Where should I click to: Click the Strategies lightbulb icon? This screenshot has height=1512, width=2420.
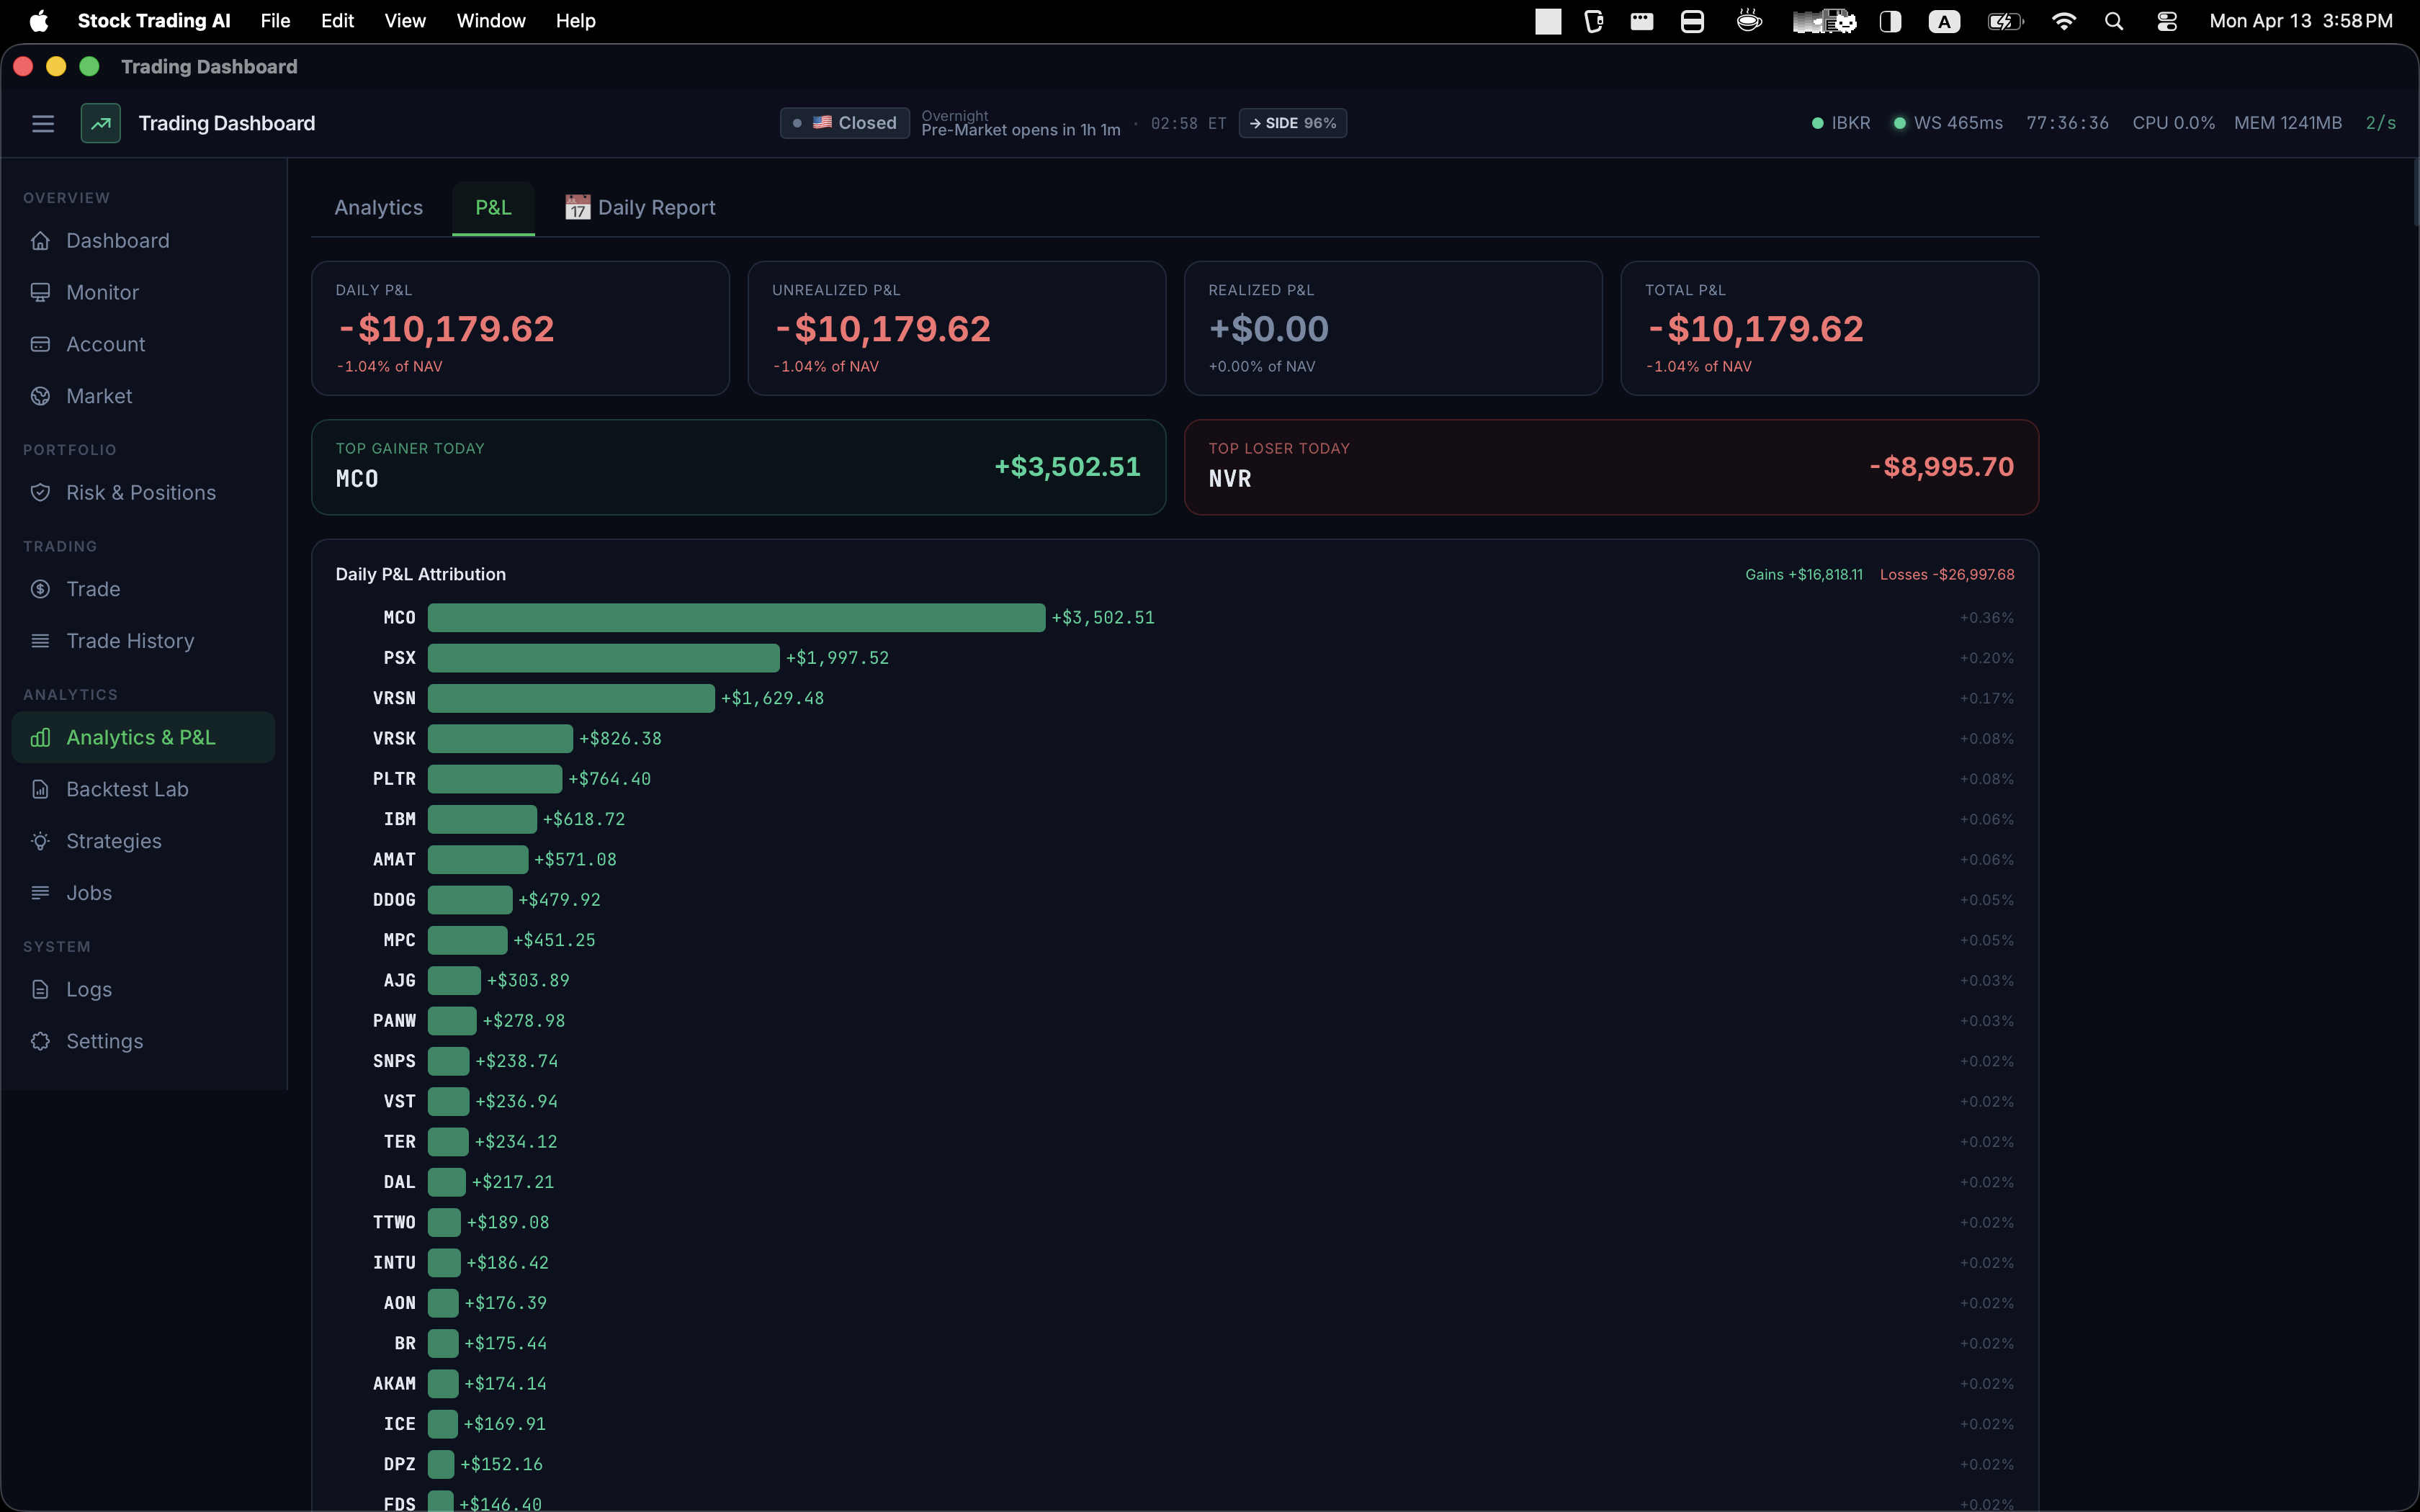[40, 841]
